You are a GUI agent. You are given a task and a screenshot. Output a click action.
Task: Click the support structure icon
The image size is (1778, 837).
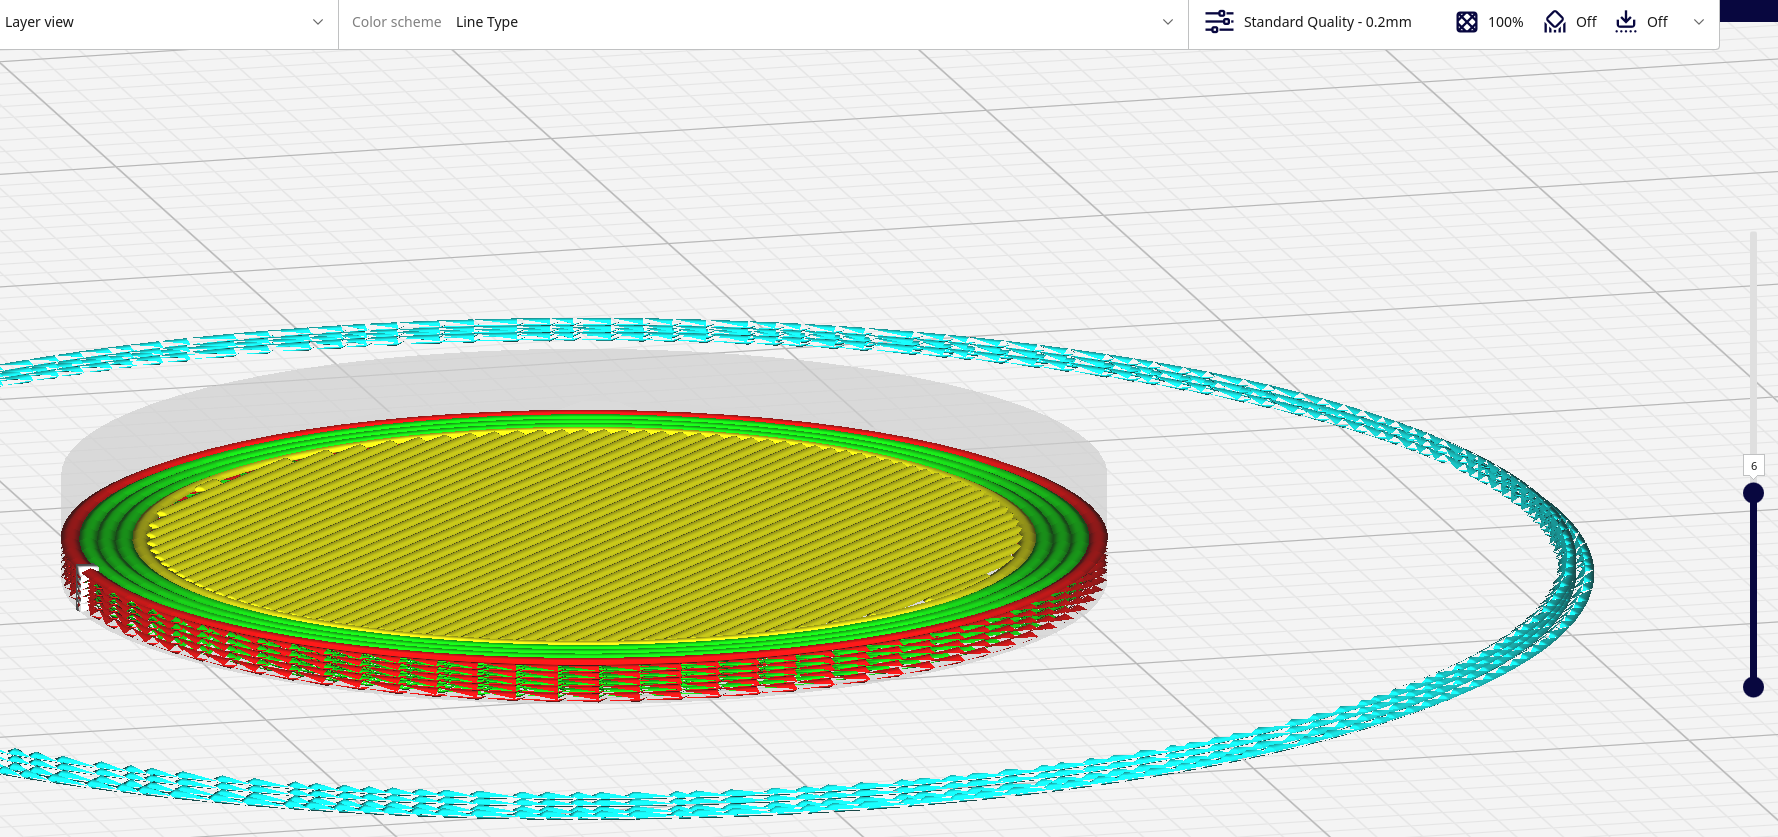[x=1554, y=22]
